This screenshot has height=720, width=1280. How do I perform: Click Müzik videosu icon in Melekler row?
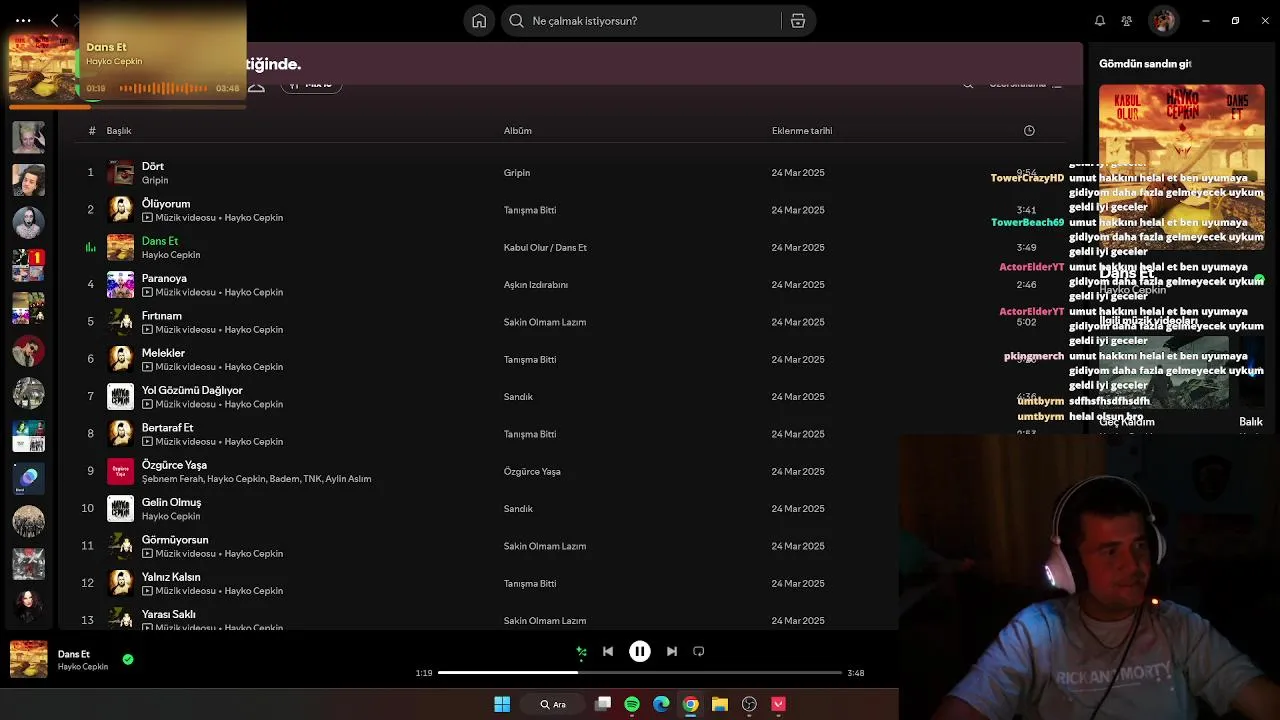point(147,367)
